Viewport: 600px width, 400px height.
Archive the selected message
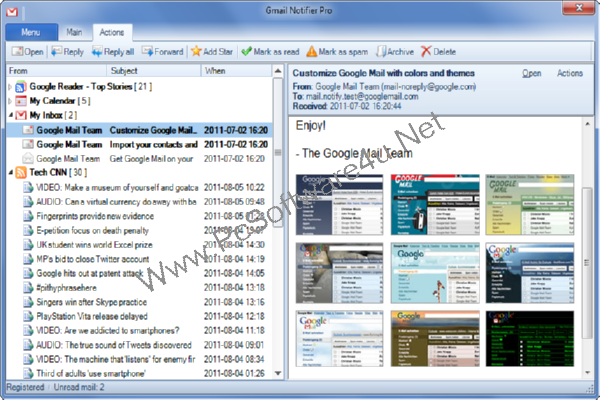[x=395, y=52]
